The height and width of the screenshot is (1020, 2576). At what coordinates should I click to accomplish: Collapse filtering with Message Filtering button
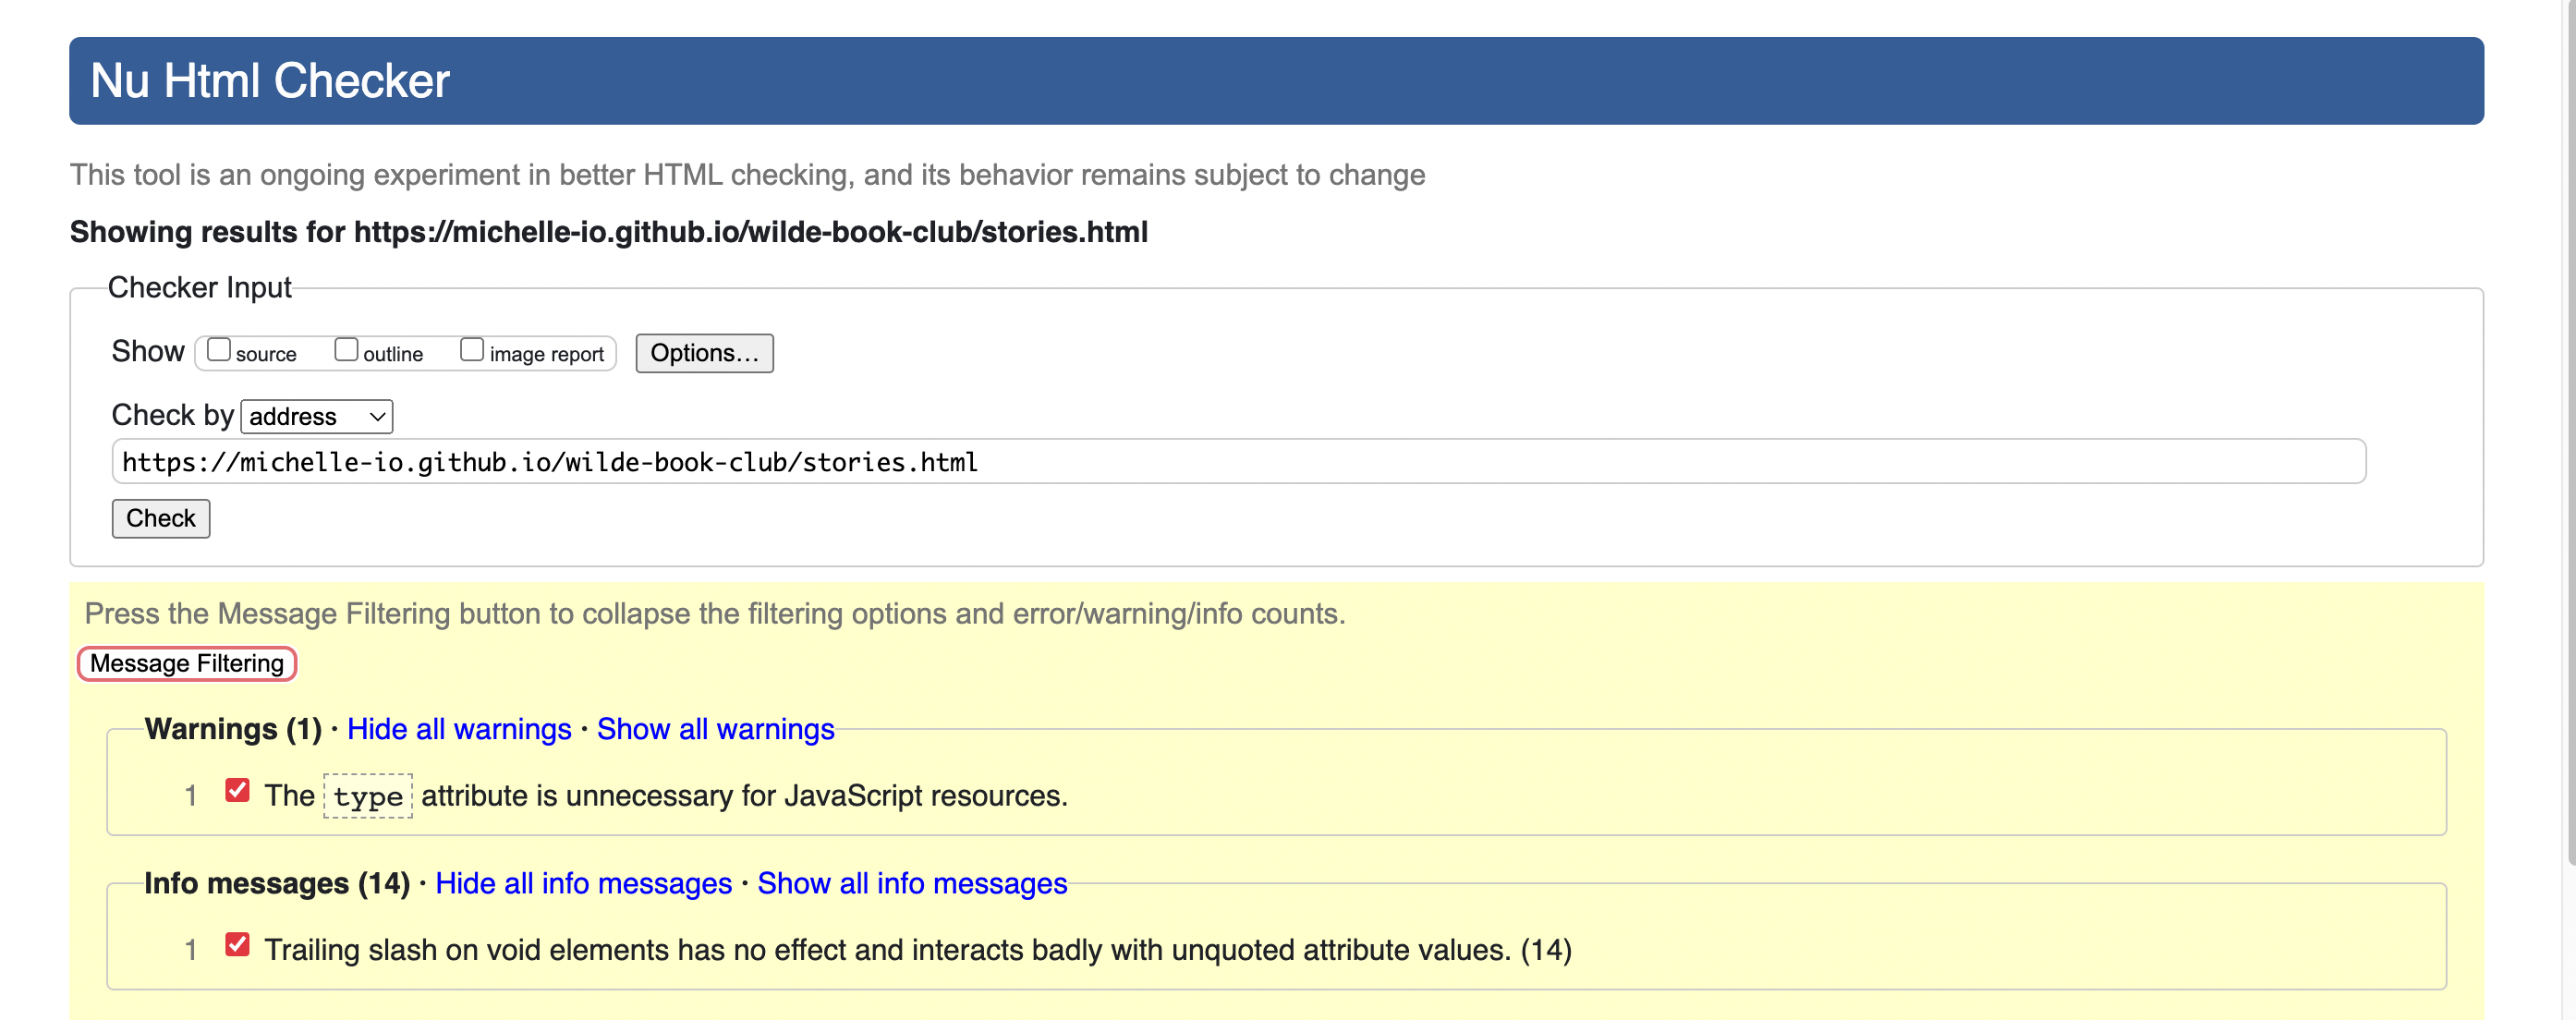coord(187,663)
